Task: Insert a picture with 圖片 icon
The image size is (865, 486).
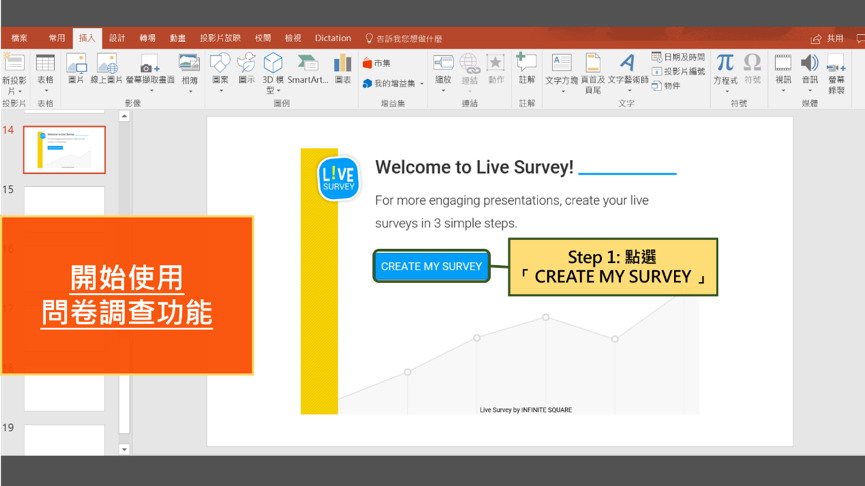Action: point(76,63)
